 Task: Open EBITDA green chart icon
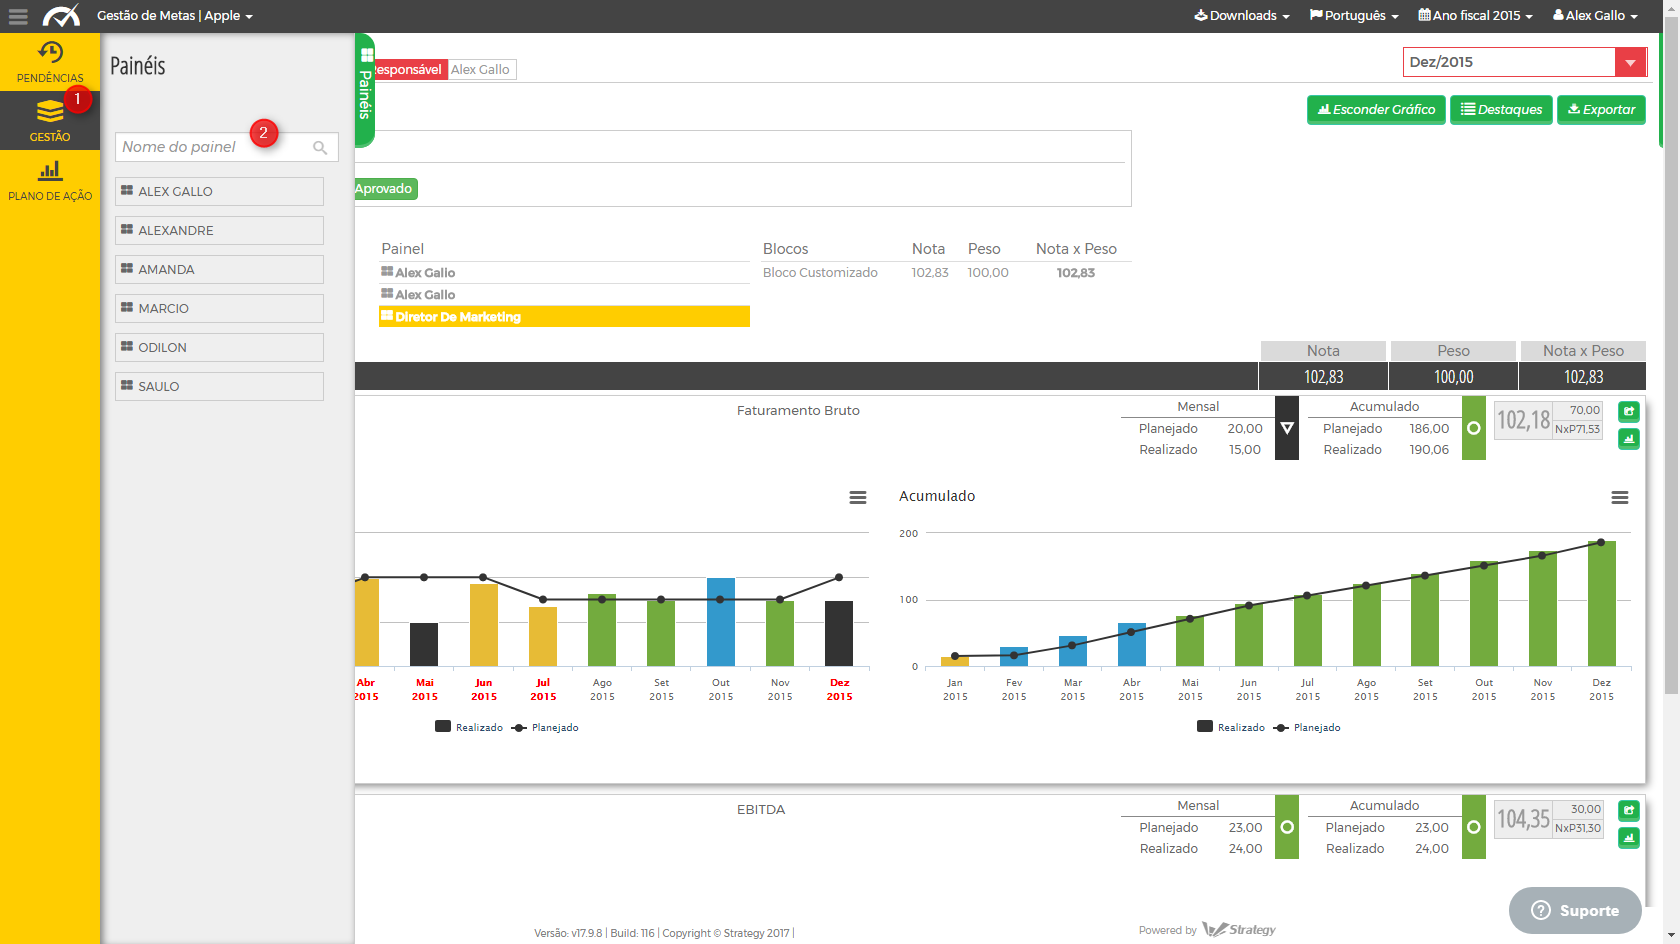1629,837
